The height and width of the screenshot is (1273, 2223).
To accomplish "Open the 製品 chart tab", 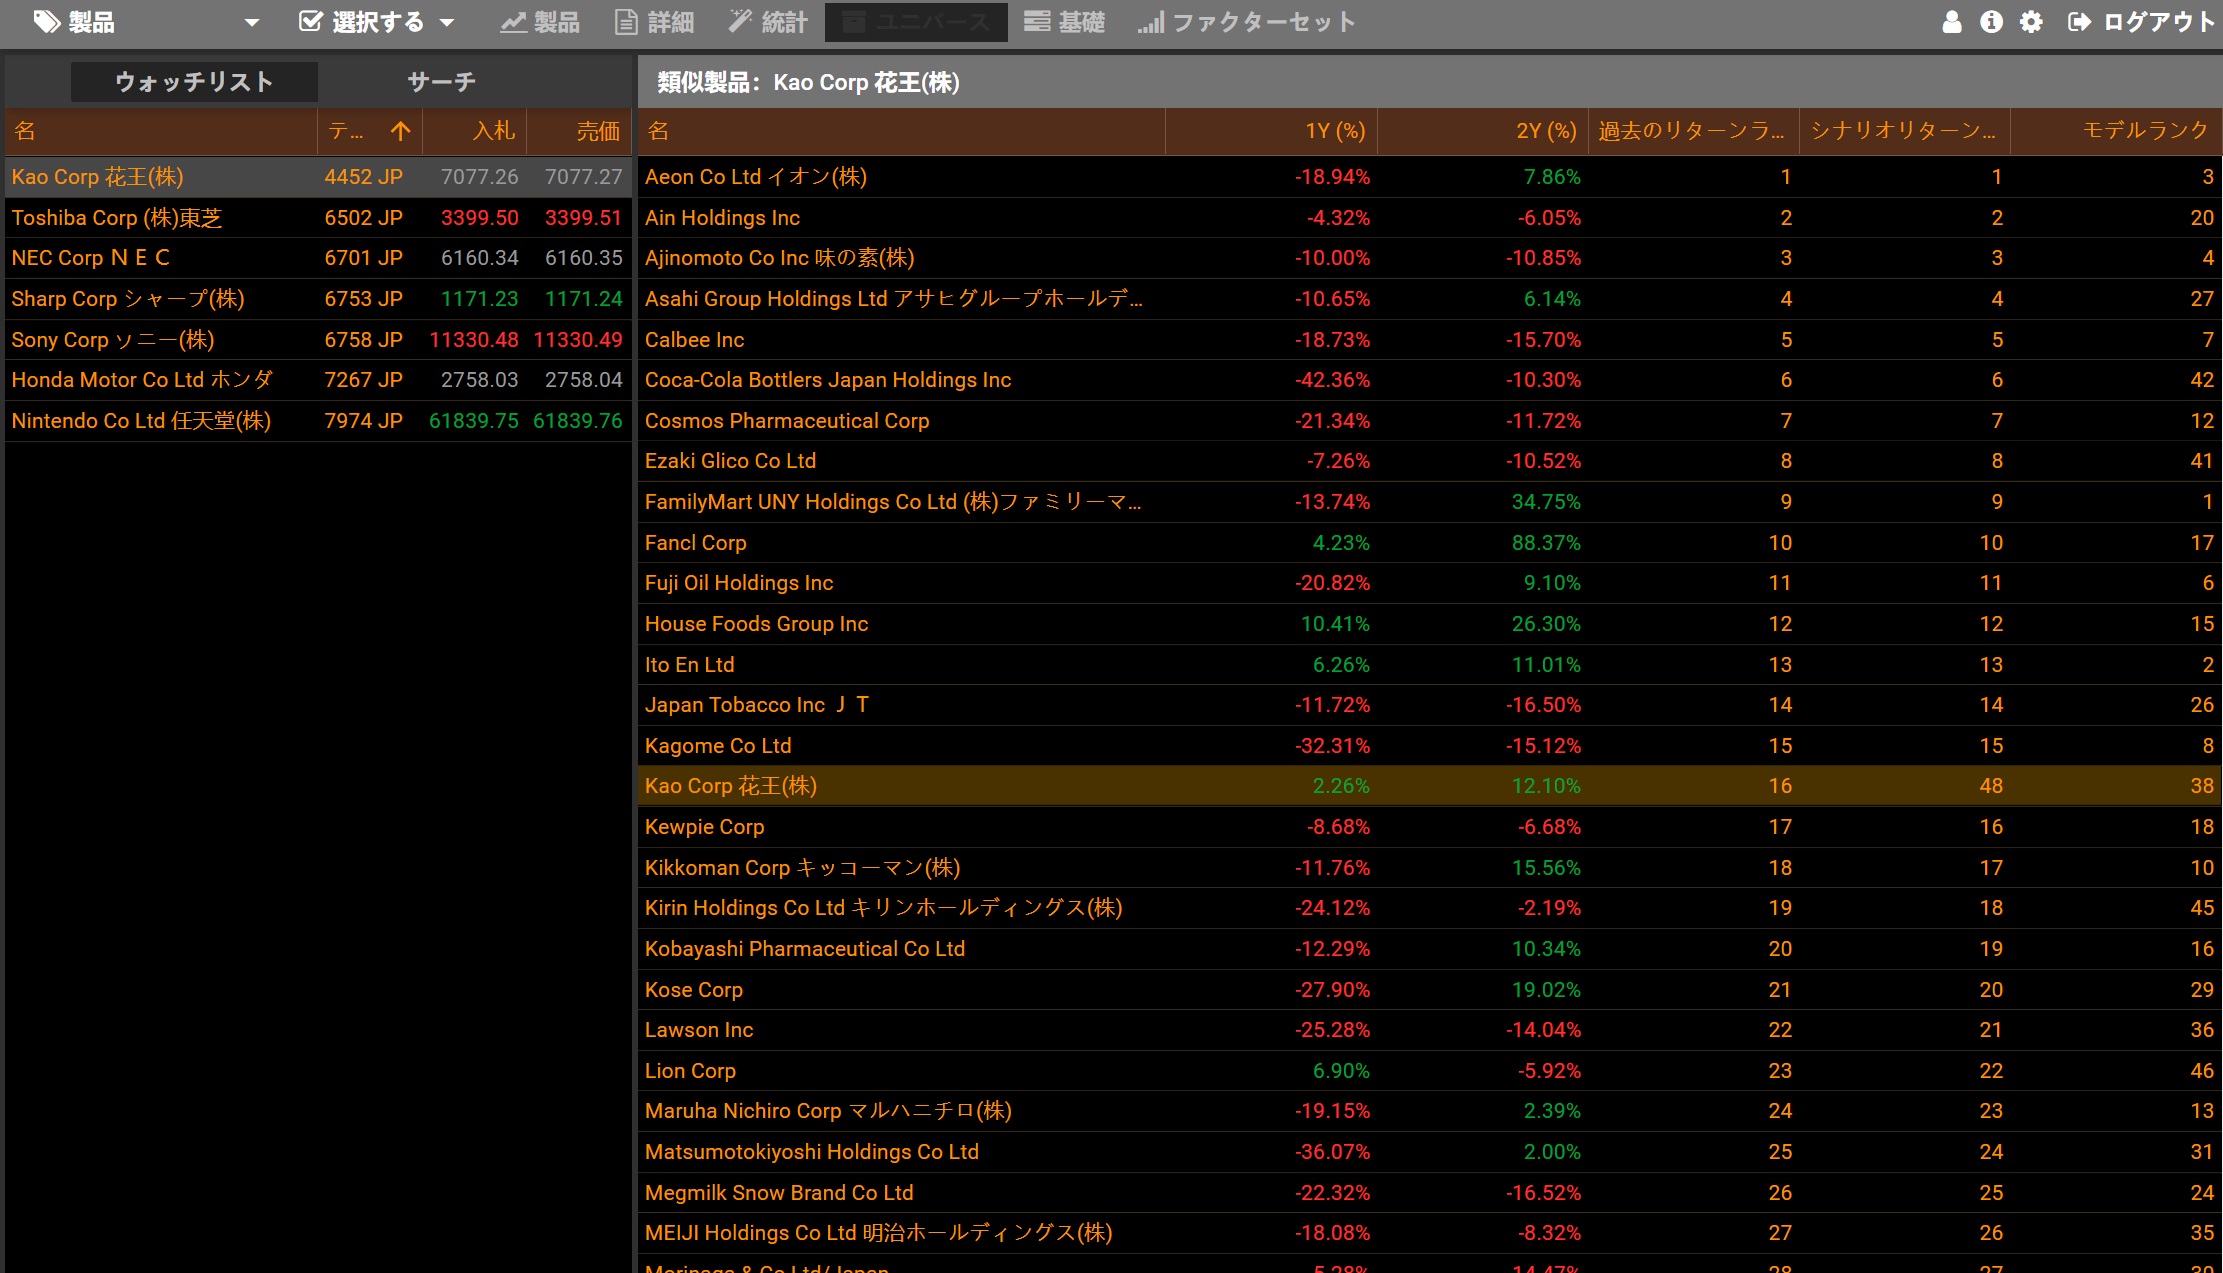I will [540, 22].
